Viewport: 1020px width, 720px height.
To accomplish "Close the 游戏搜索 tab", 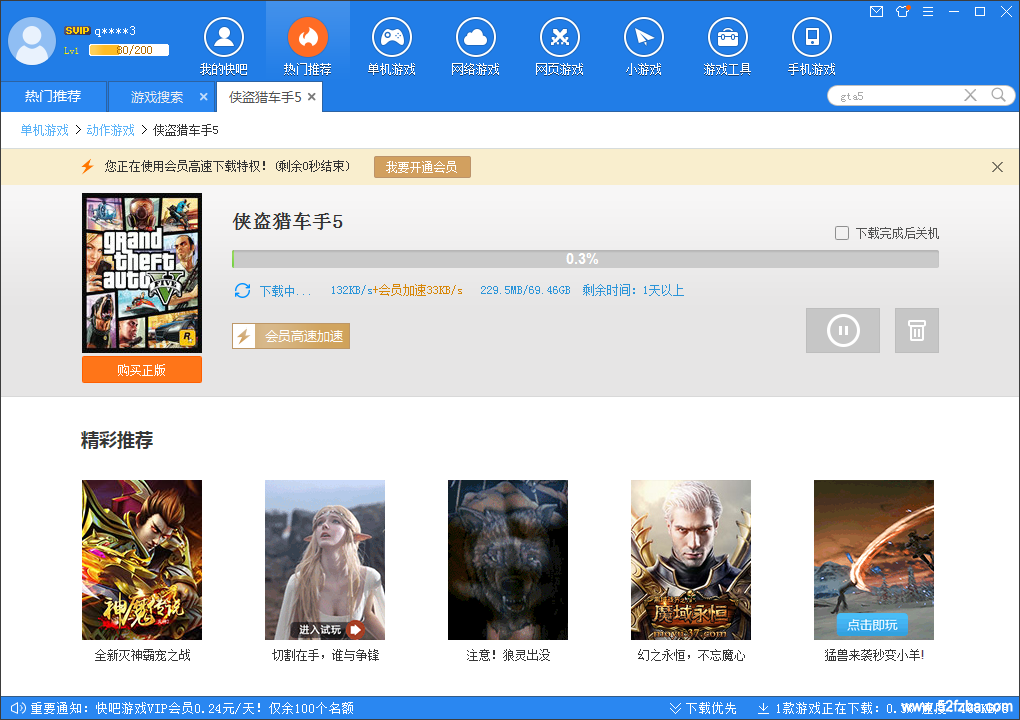I will click(204, 97).
